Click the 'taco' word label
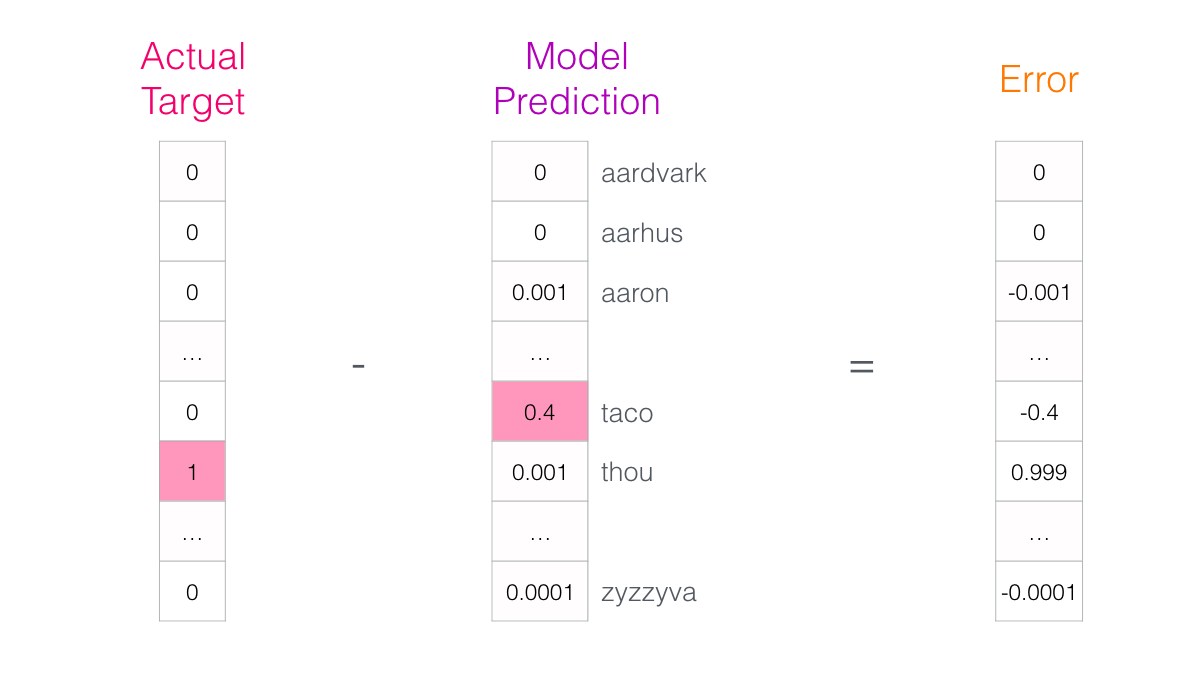 tap(627, 413)
